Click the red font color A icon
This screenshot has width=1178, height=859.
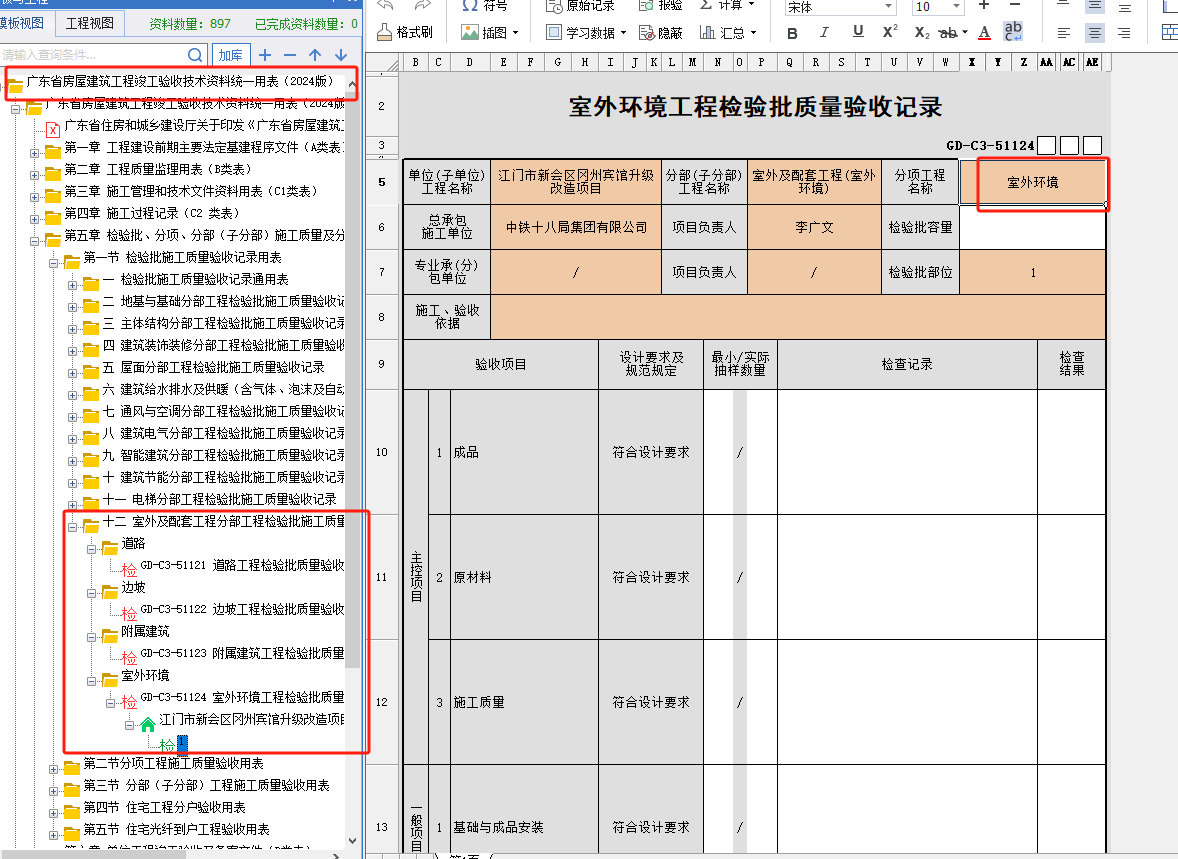(x=985, y=32)
